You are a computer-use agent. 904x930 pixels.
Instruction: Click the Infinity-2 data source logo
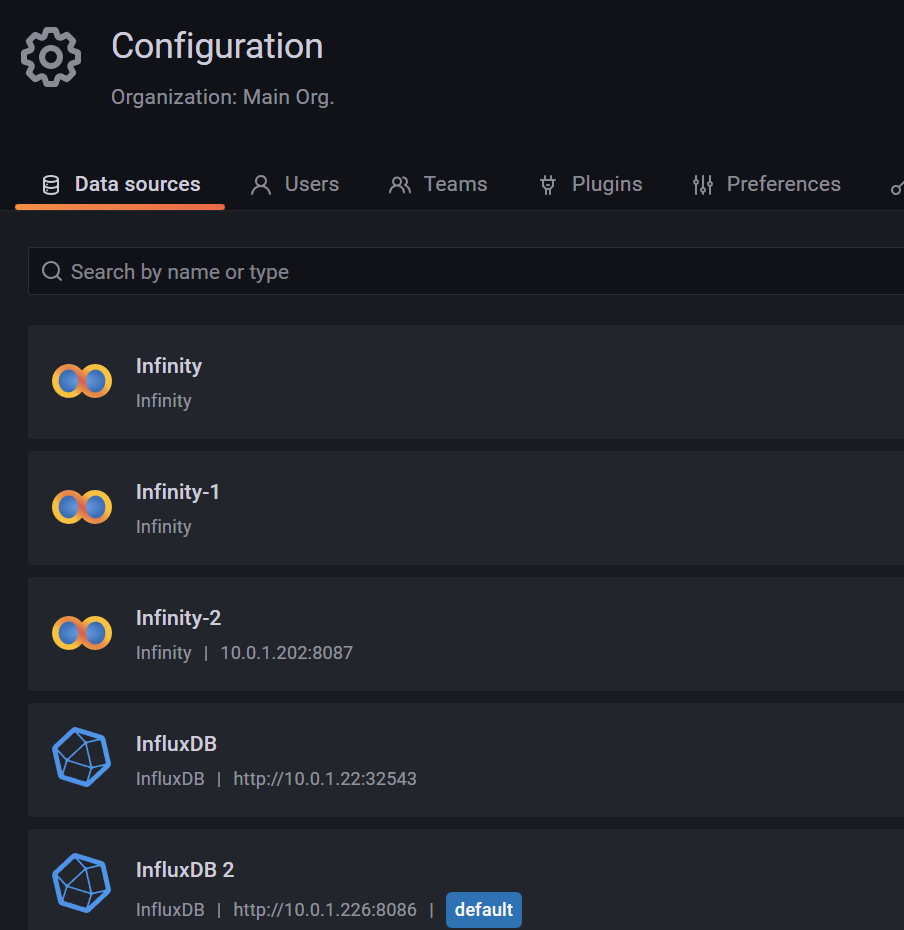coord(82,633)
